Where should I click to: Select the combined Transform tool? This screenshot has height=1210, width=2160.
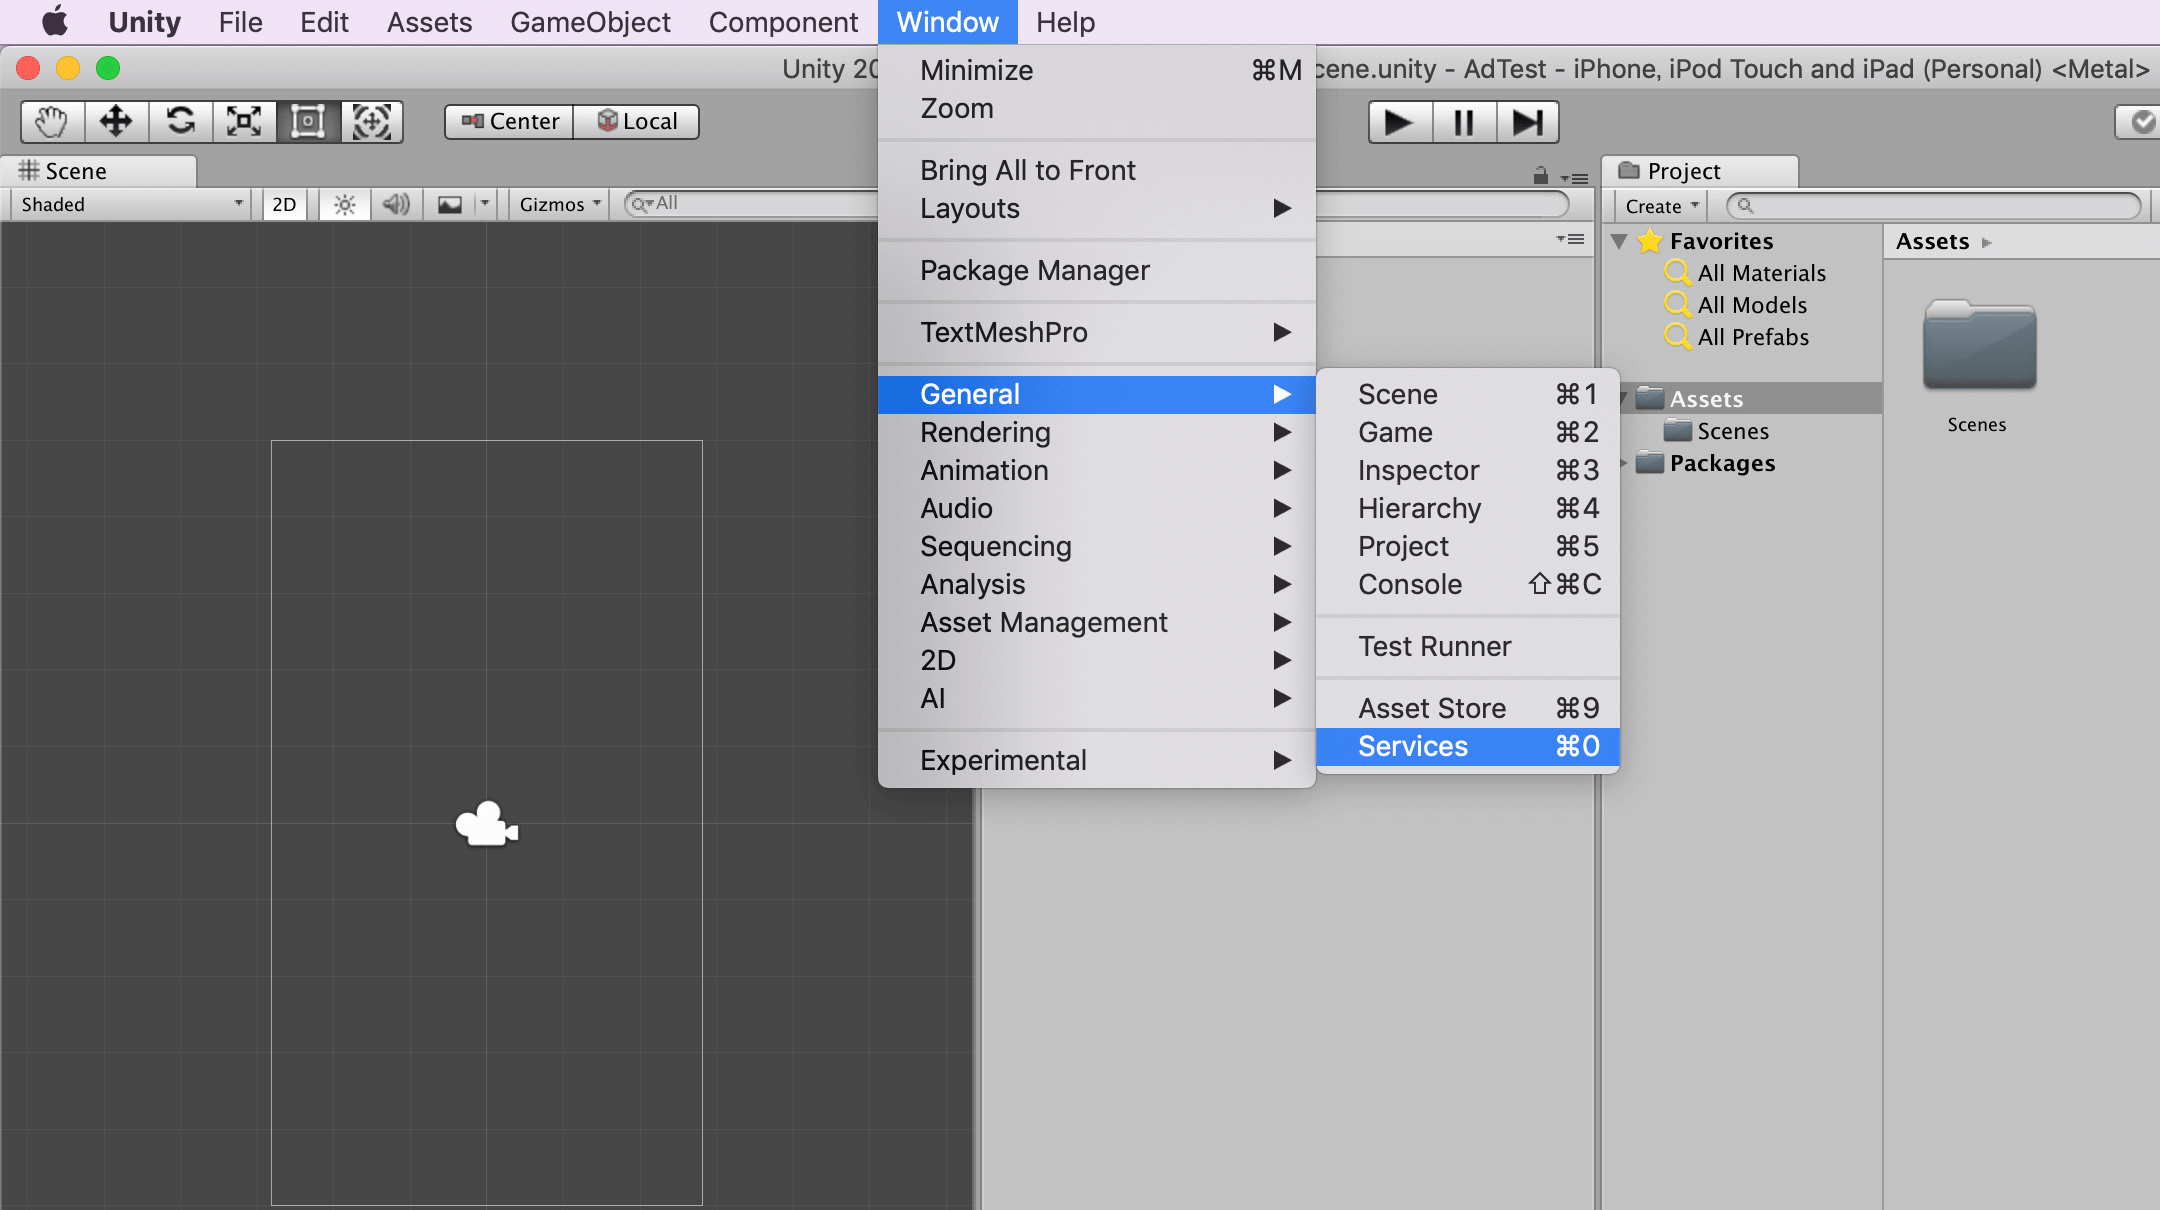click(372, 122)
